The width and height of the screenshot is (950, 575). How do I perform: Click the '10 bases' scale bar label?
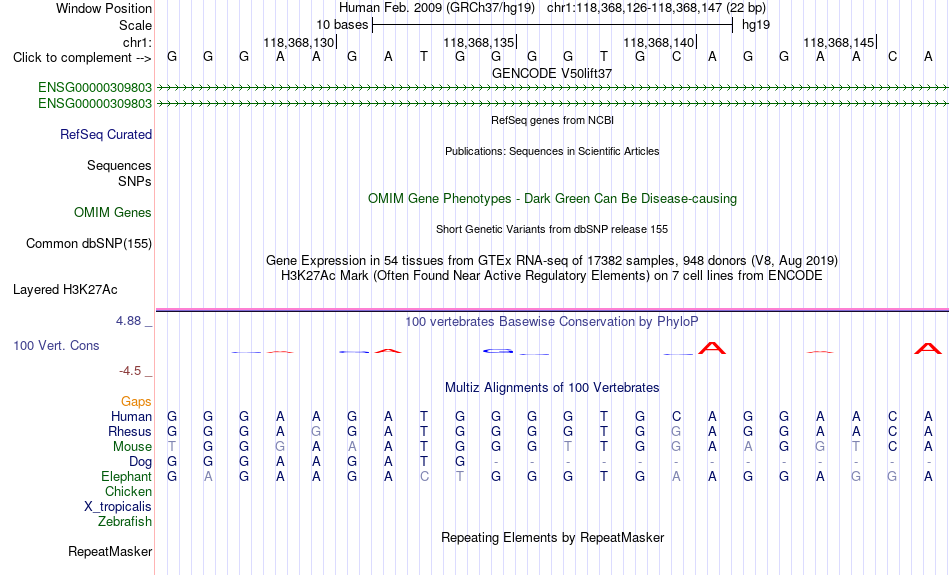click(x=342, y=25)
